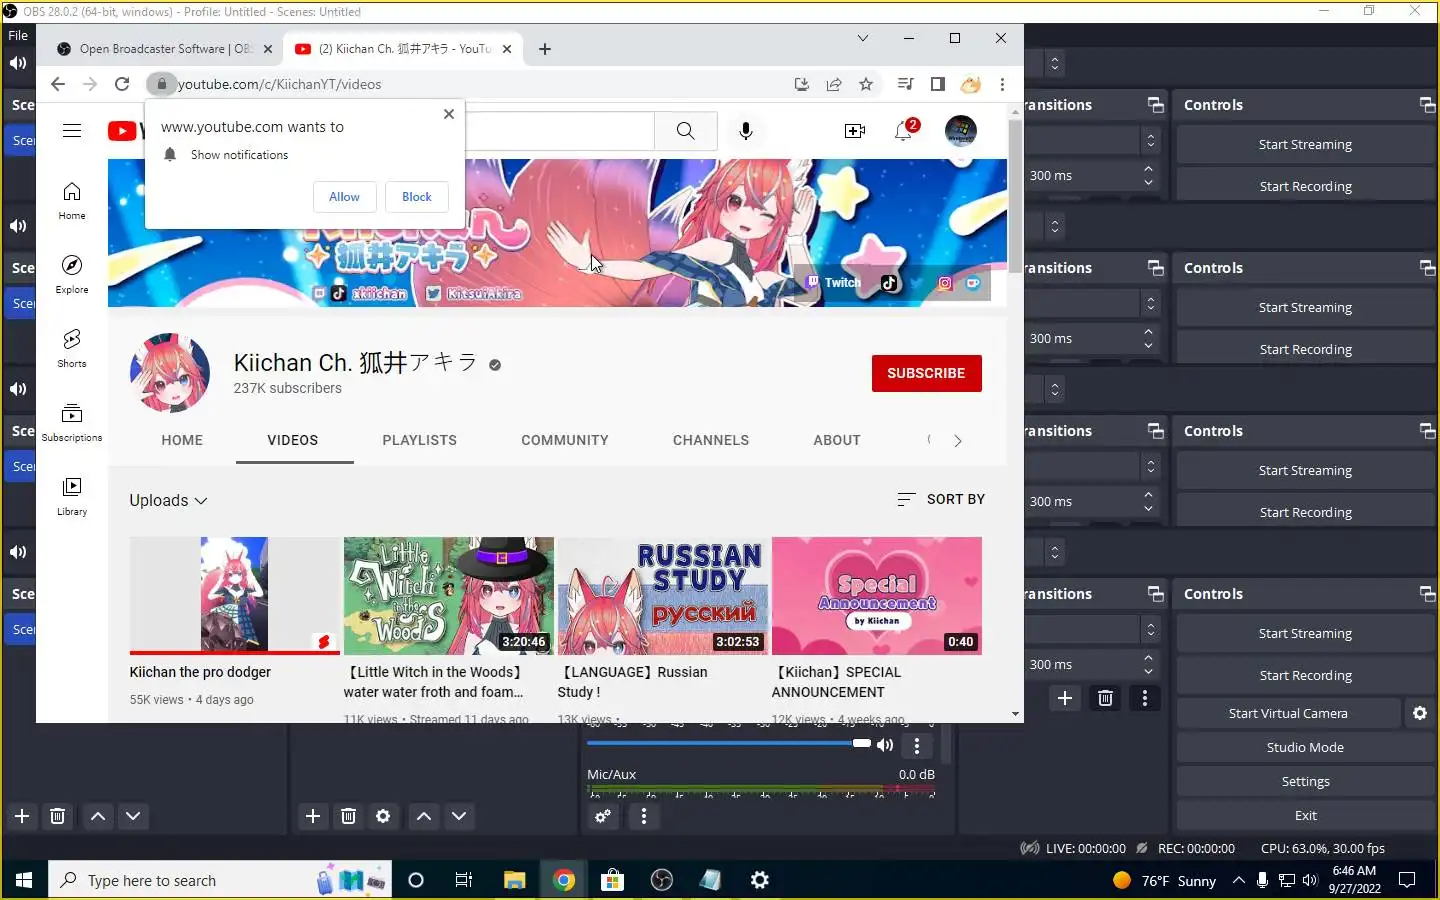Open Shorts in the YouTube sidebar

72,348
